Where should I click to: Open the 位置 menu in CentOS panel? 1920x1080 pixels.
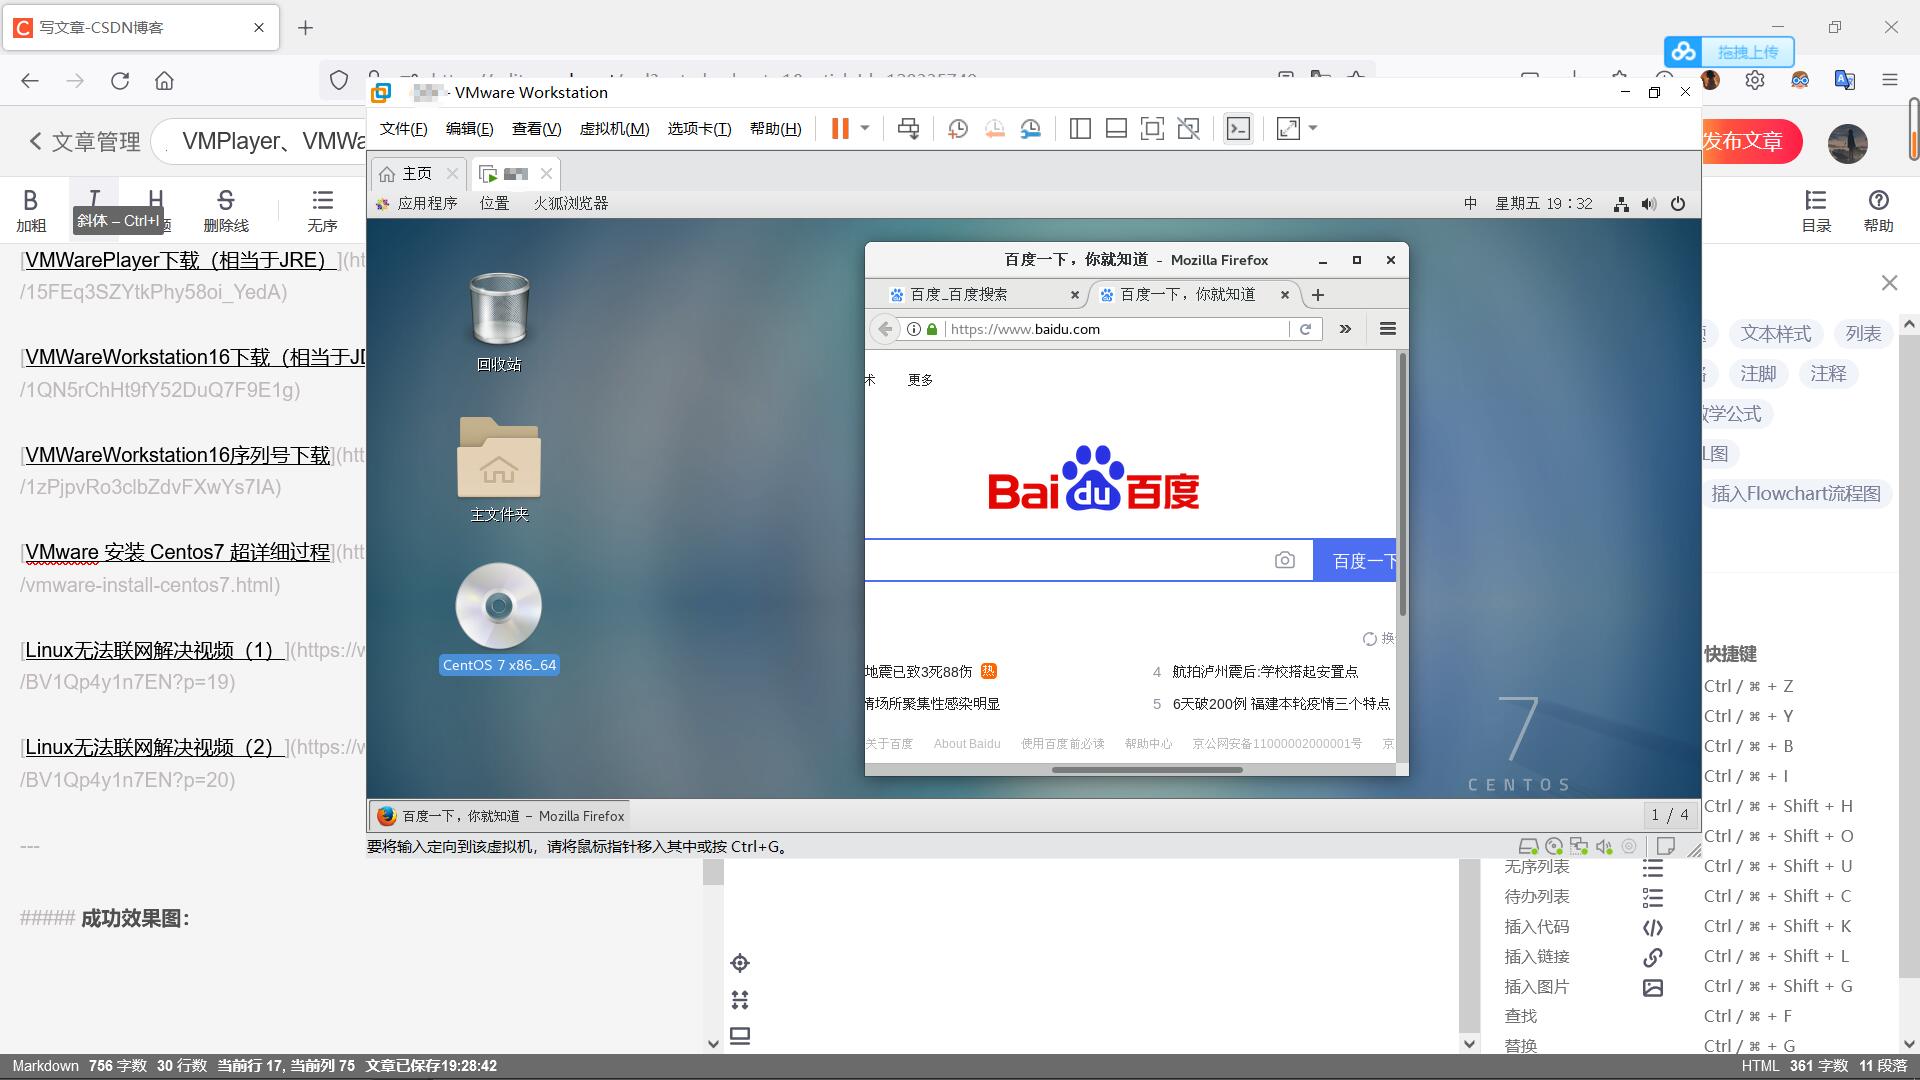click(x=494, y=203)
